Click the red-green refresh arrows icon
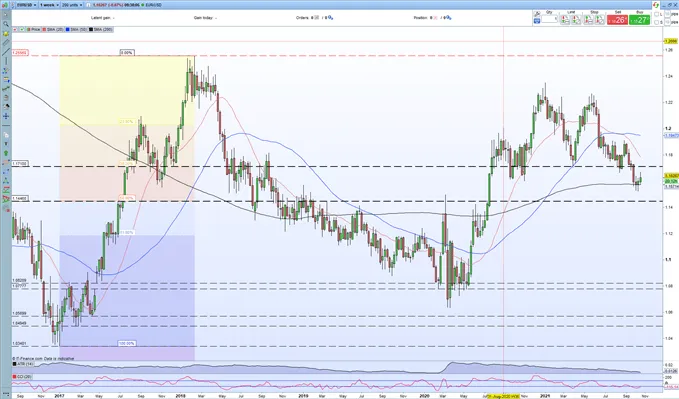This screenshot has height=399, width=679. (x=656, y=4)
